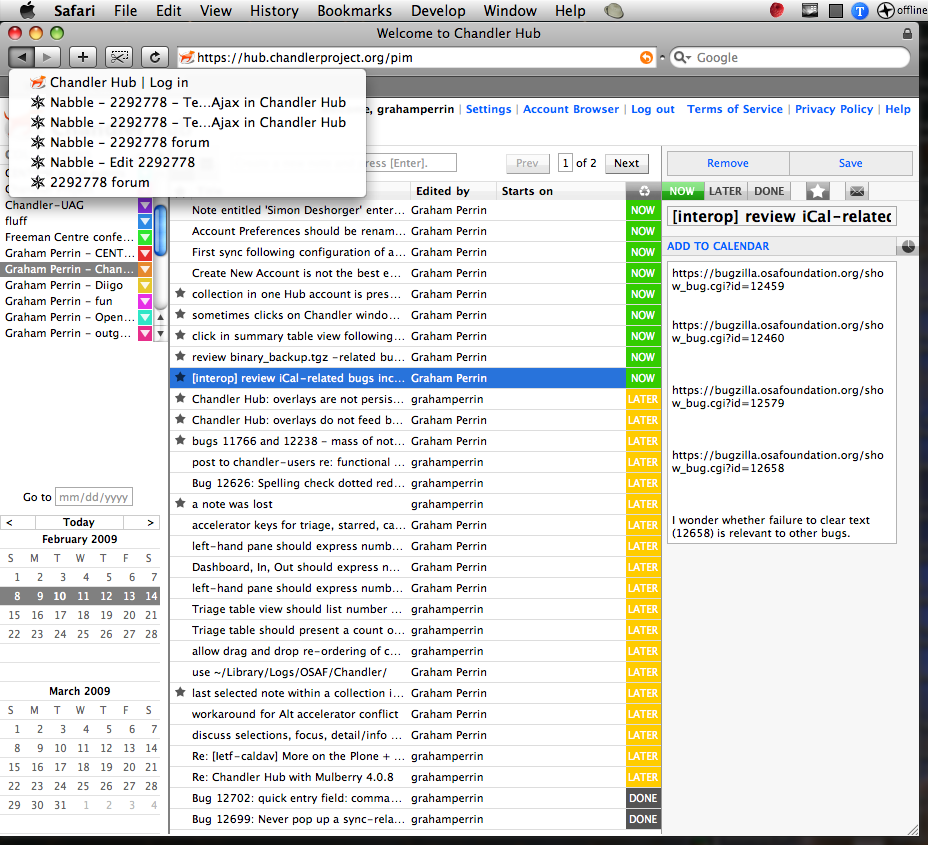Open the fluff collection blue dropdown arrow
Screen dimensions: 928x845
(x=145, y=222)
